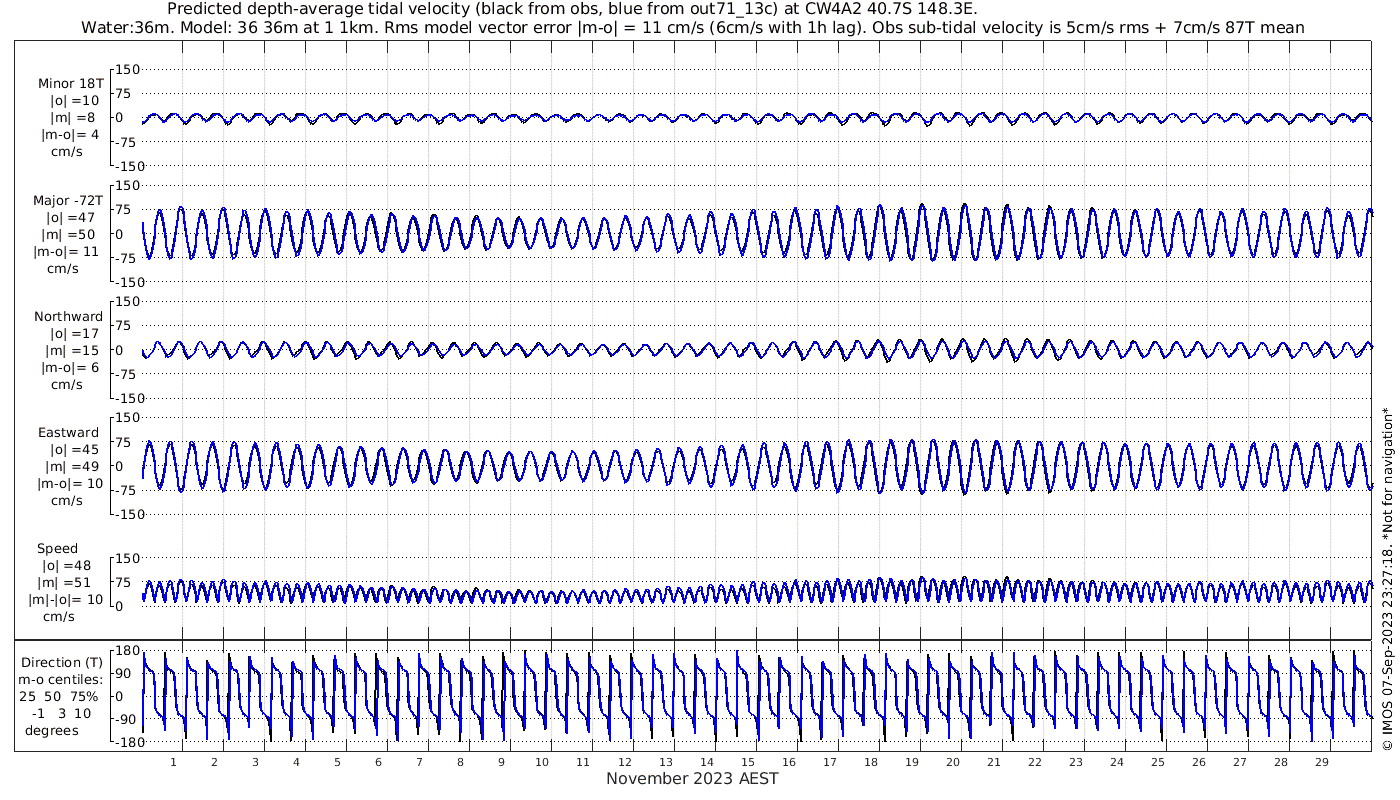
Task: Click the 'degrees' unit label
Action: tap(52, 730)
